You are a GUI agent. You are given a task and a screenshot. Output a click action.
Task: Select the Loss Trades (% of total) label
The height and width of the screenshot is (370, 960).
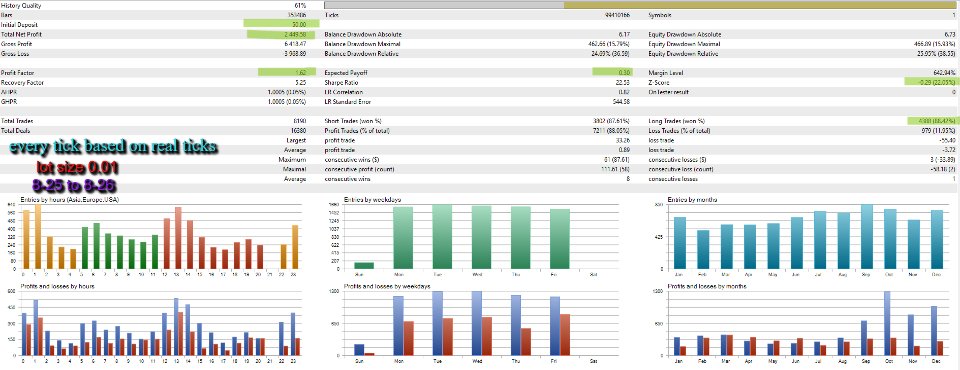680,130
